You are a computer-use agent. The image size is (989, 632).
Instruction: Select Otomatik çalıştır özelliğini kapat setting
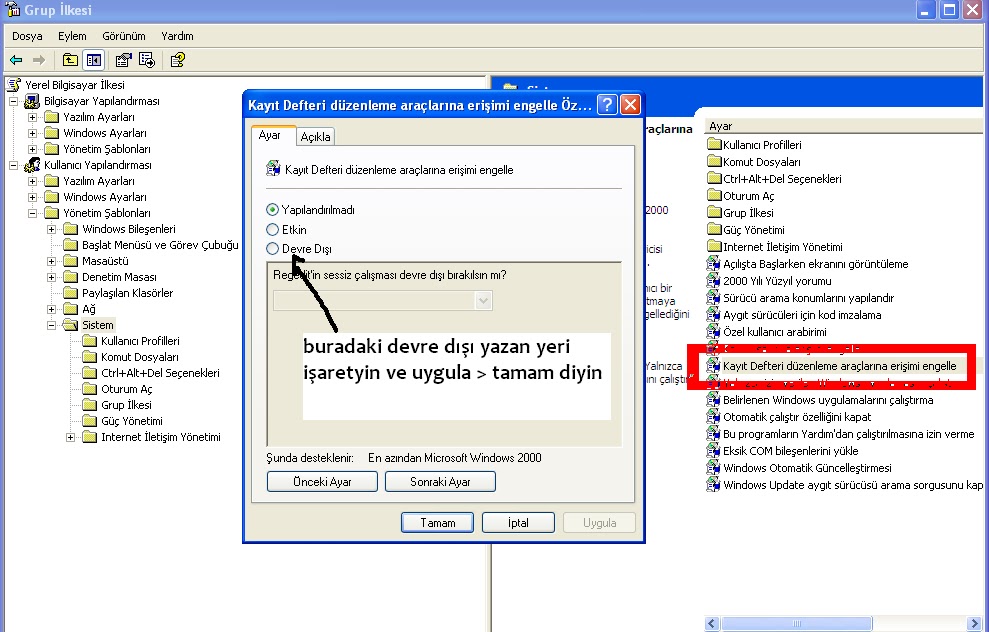(x=789, y=418)
